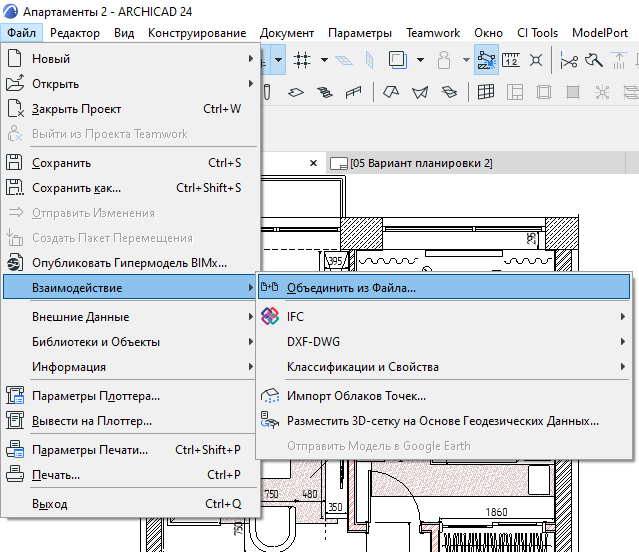Click the plotter setup icon beside Параметры Плоттера
Screen dimensions: 639x552
point(15,396)
